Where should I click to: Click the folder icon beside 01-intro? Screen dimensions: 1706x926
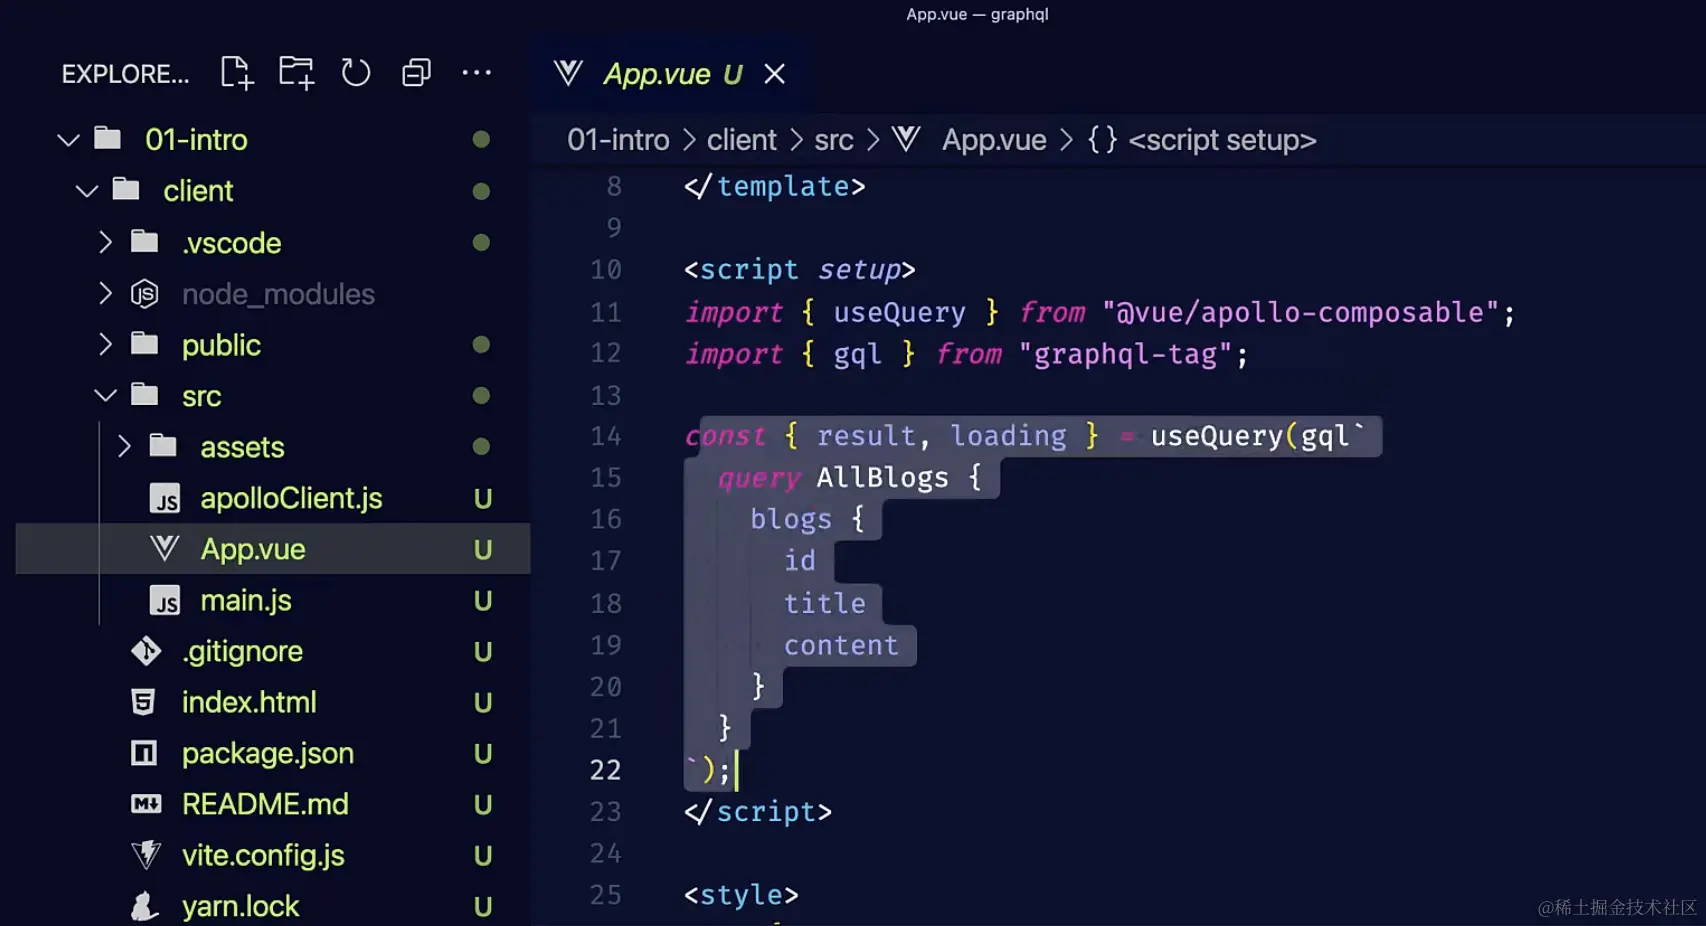[107, 138]
